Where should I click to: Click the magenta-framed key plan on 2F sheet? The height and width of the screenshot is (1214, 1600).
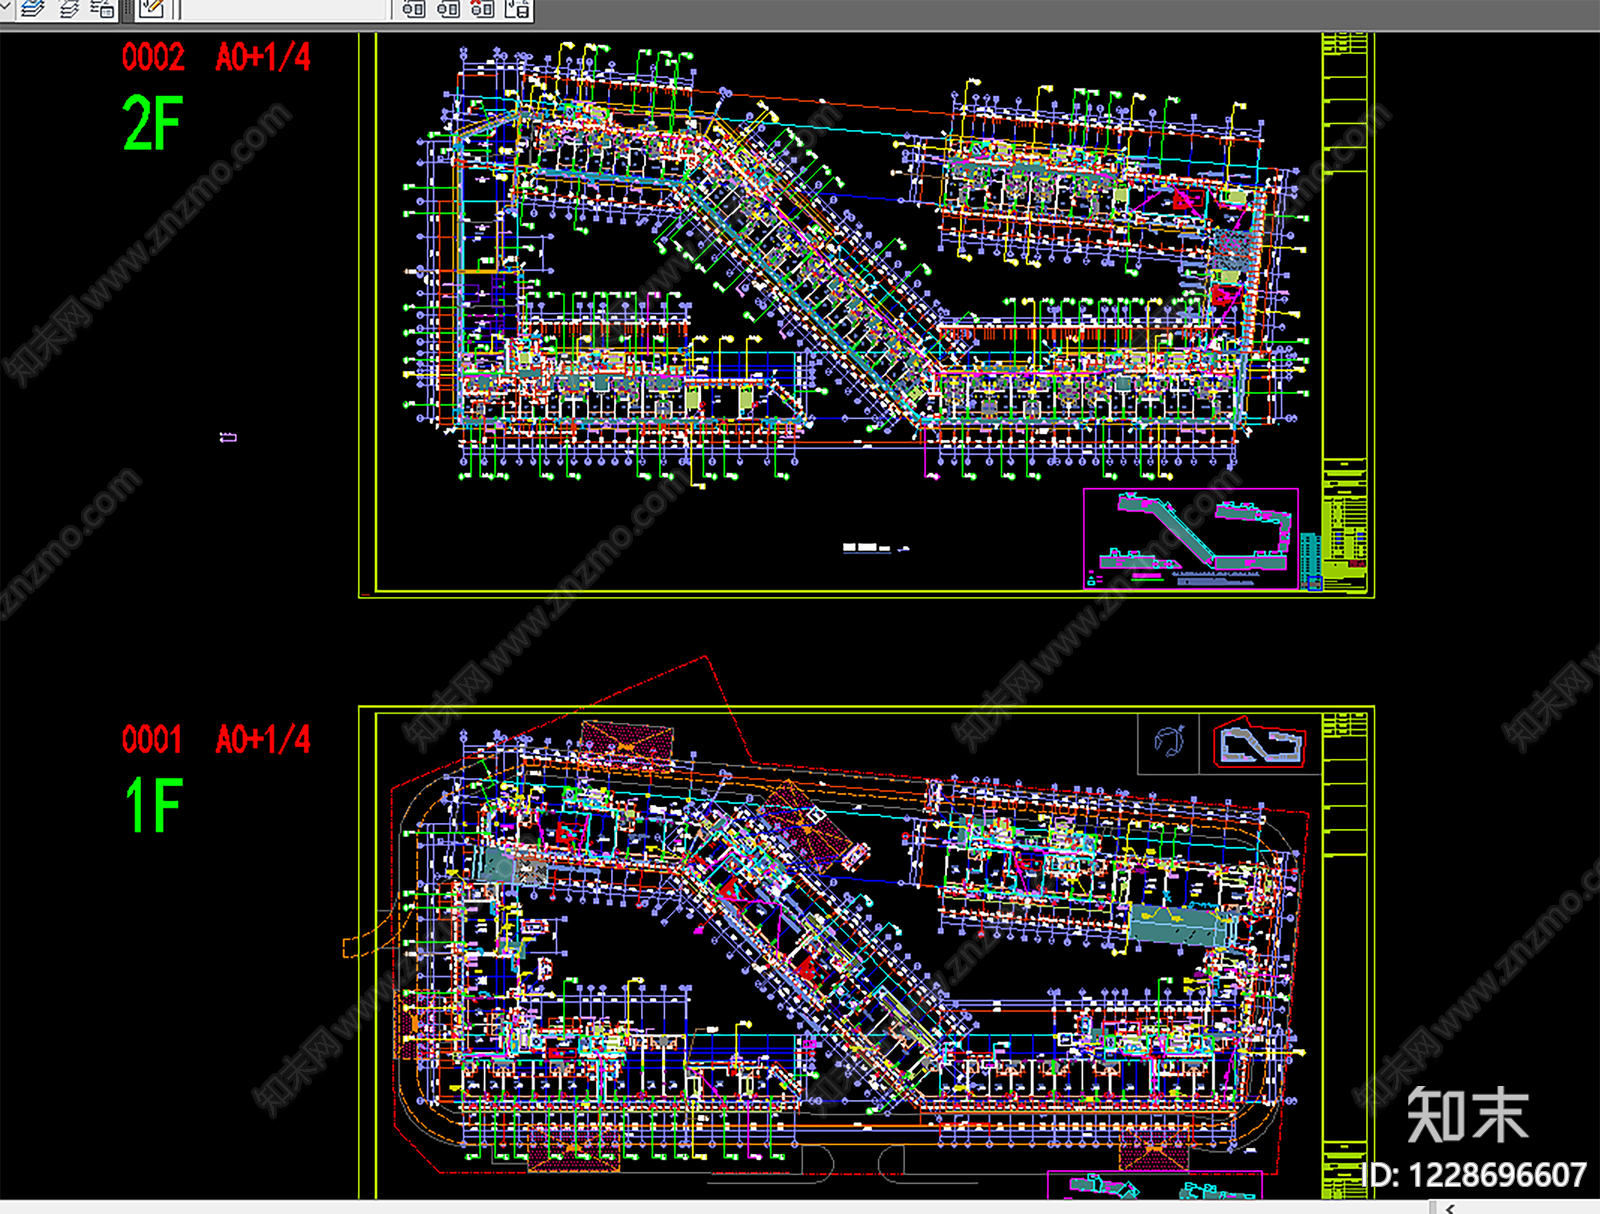pyautogui.click(x=1191, y=538)
